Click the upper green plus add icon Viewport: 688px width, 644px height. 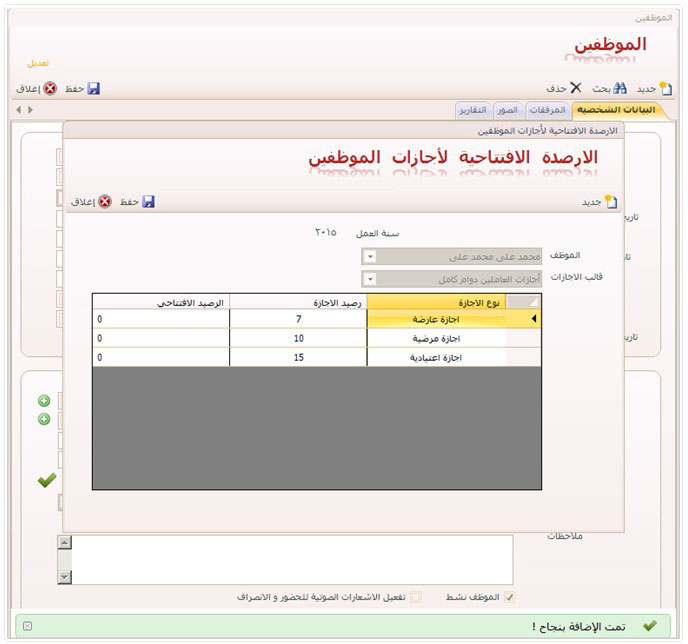click(x=44, y=401)
